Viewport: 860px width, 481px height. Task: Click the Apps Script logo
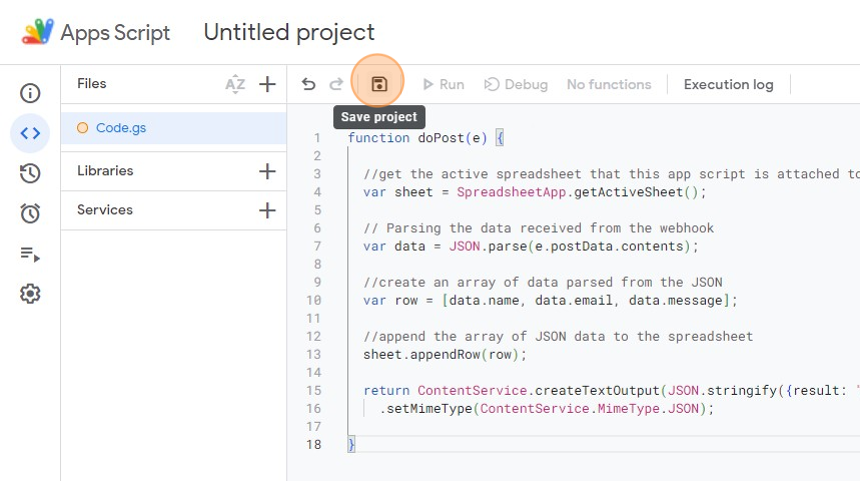click(x=39, y=32)
